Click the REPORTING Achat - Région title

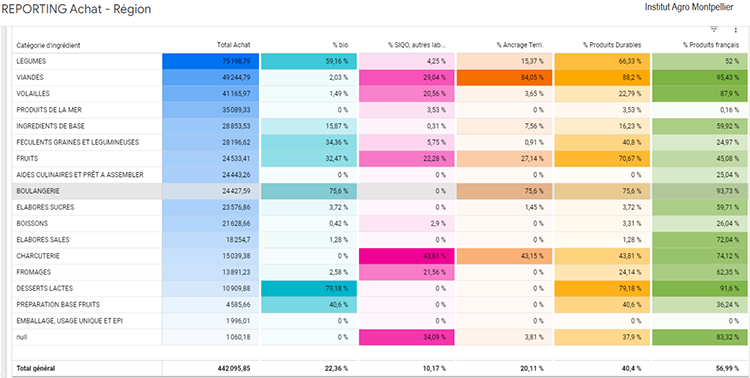pos(77,9)
